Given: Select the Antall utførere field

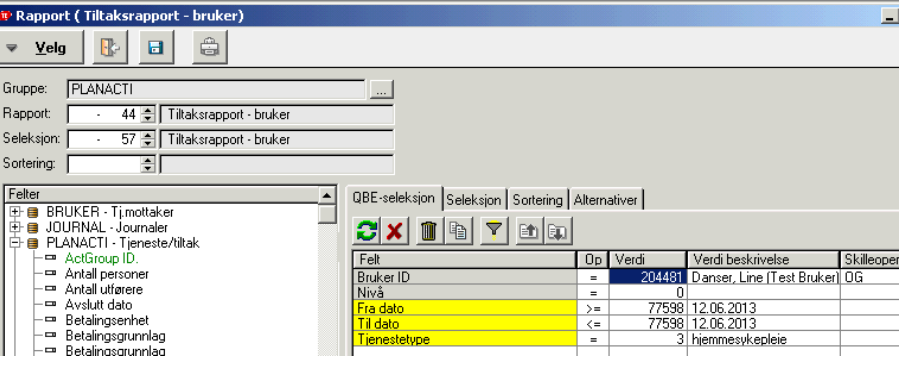Looking at the screenshot, I should tap(104, 289).
